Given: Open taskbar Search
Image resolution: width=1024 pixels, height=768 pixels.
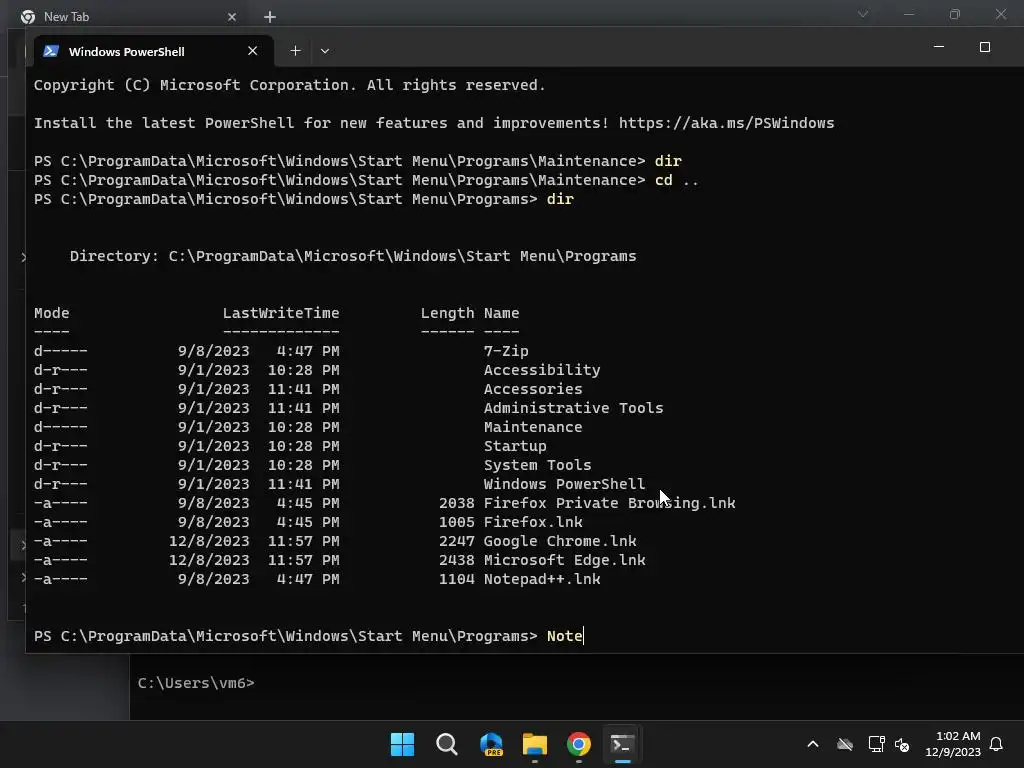Looking at the screenshot, I should click(x=447, y=744).
